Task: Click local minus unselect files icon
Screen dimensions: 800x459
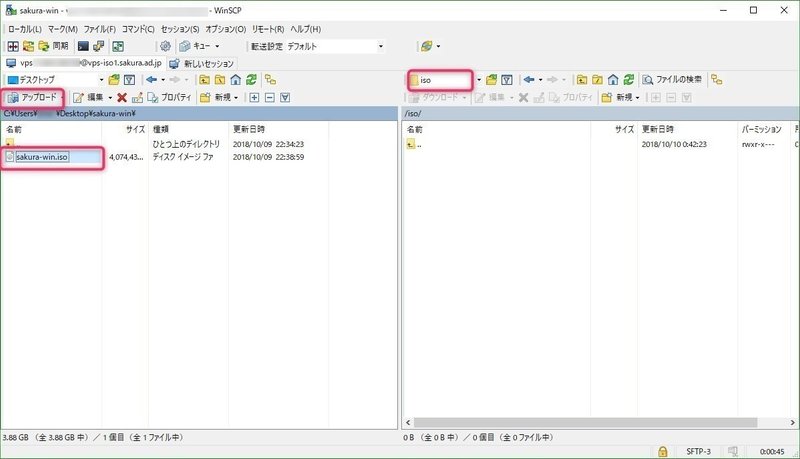Action: 270,97
